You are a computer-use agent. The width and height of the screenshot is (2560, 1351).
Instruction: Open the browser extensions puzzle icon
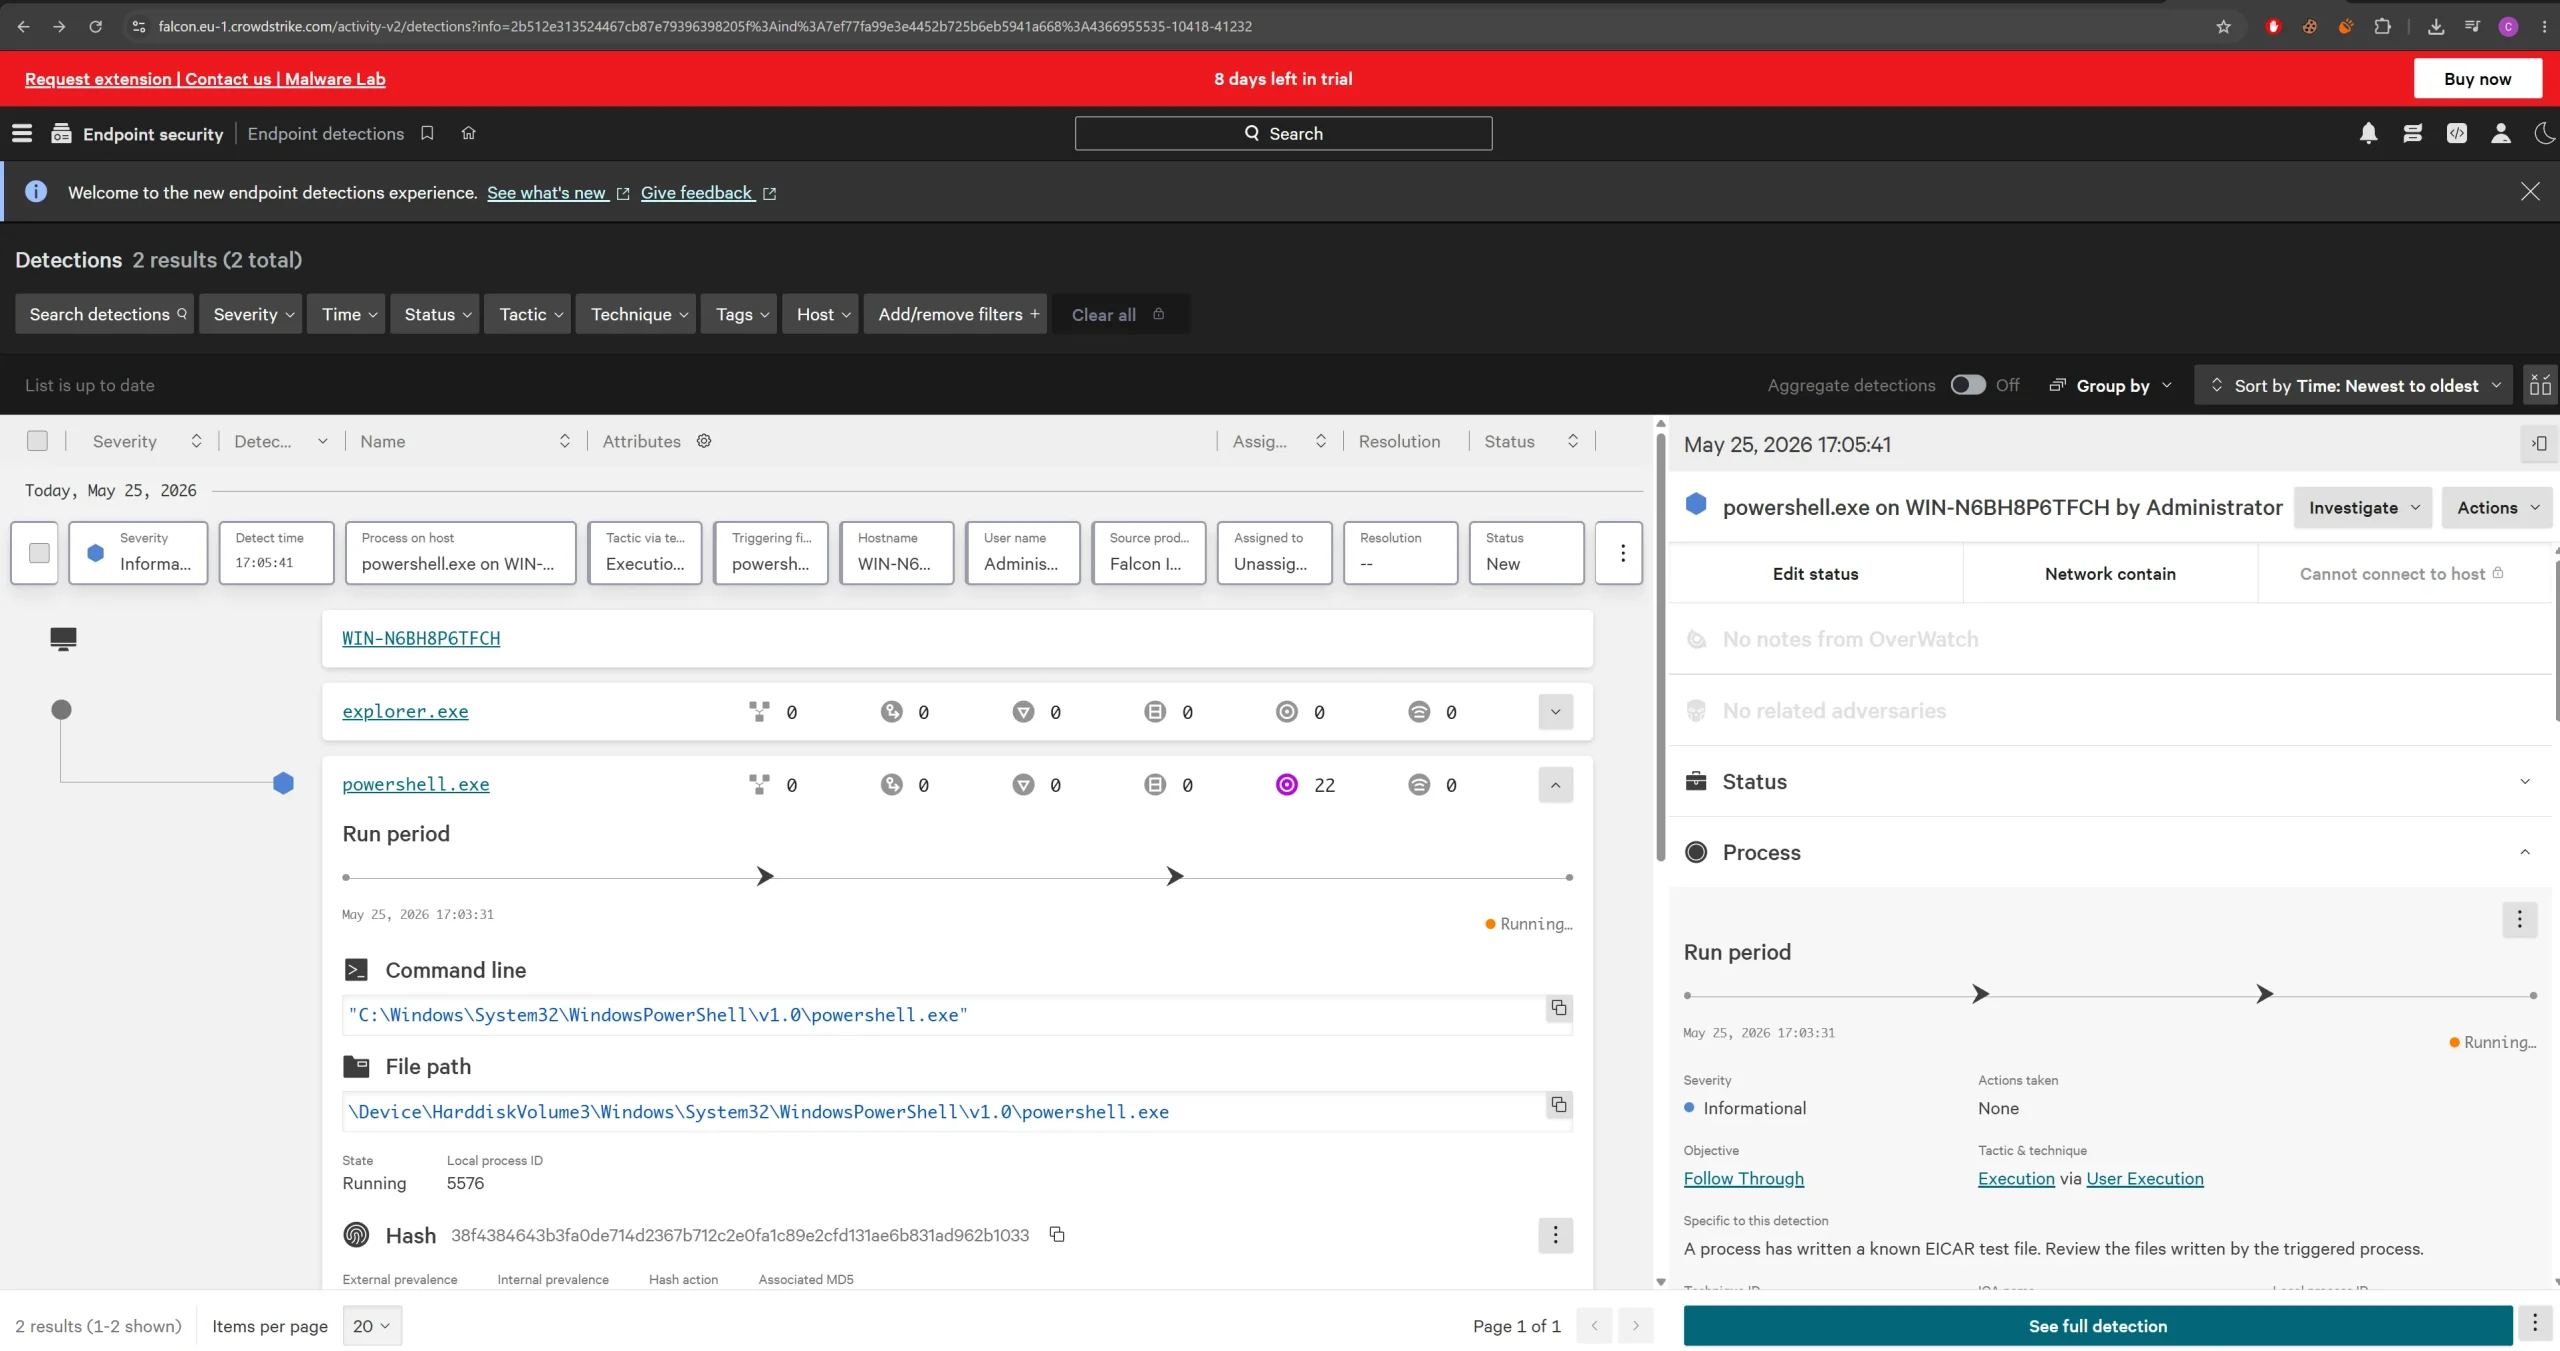[2383, 26]
